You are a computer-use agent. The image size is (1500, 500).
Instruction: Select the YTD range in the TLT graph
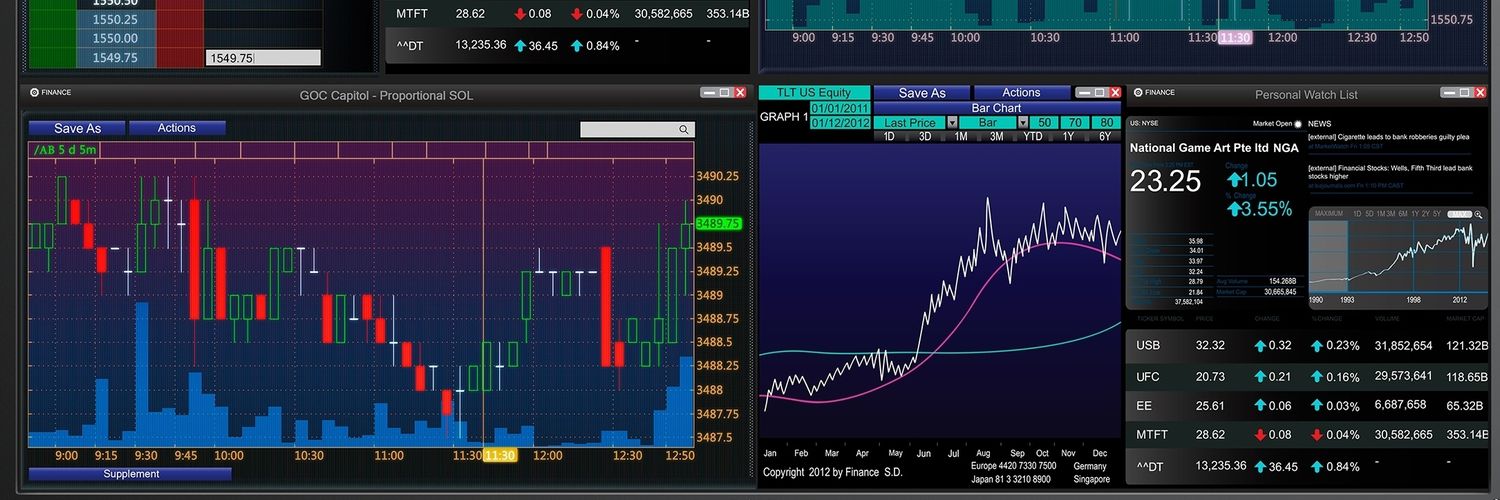(1033, 136)
